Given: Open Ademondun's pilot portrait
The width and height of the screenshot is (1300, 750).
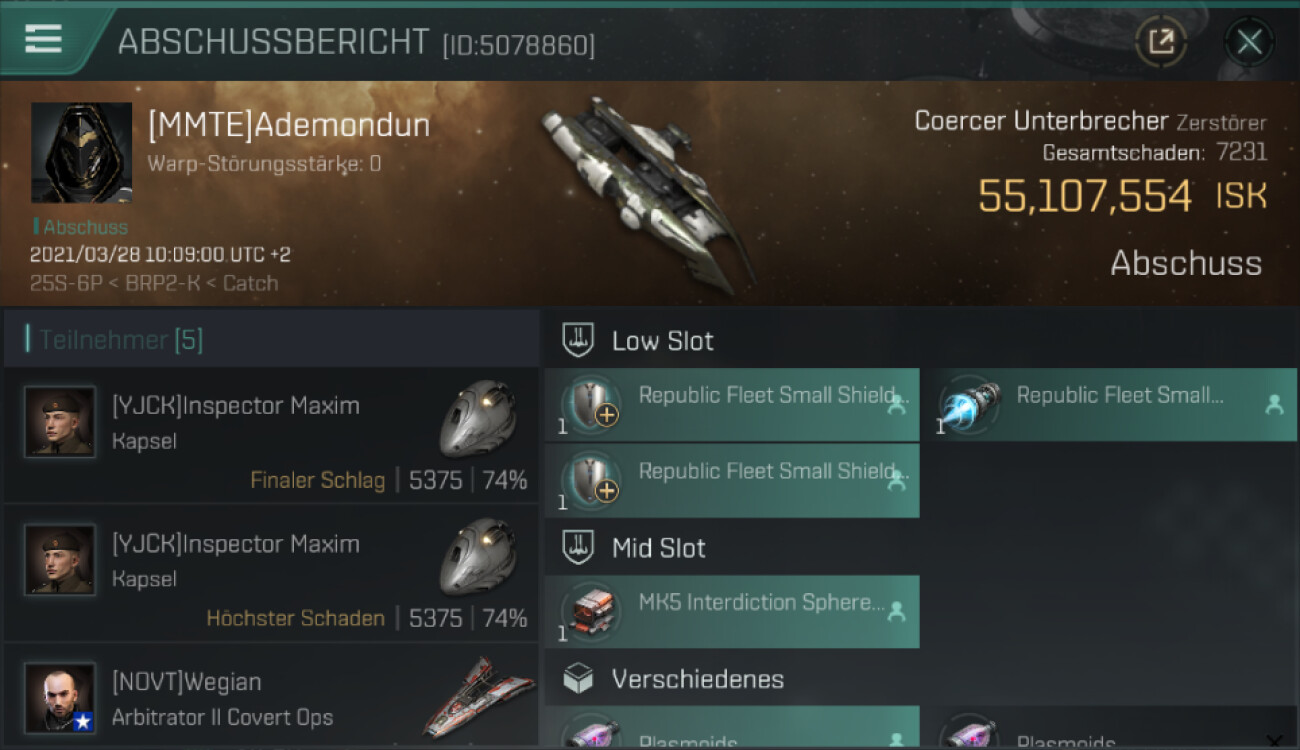Looking at the screenshot, I should tap(81, 152).
